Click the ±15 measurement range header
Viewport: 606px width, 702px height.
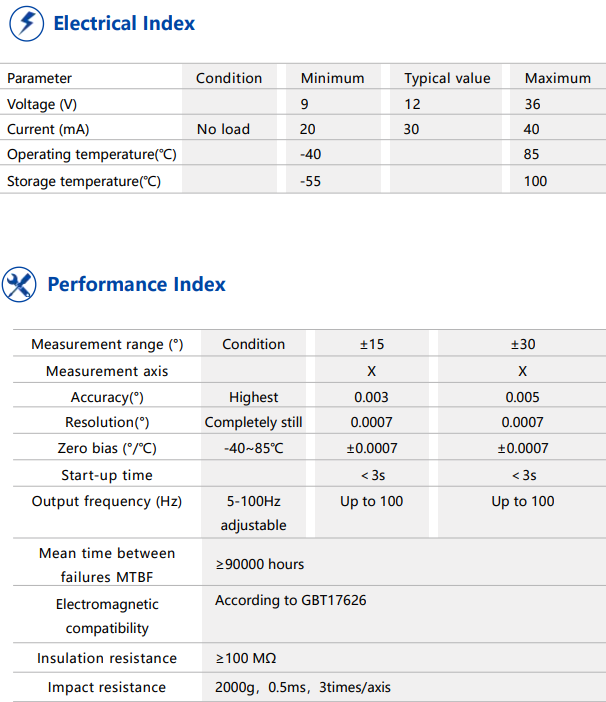[x=372, y=344]
